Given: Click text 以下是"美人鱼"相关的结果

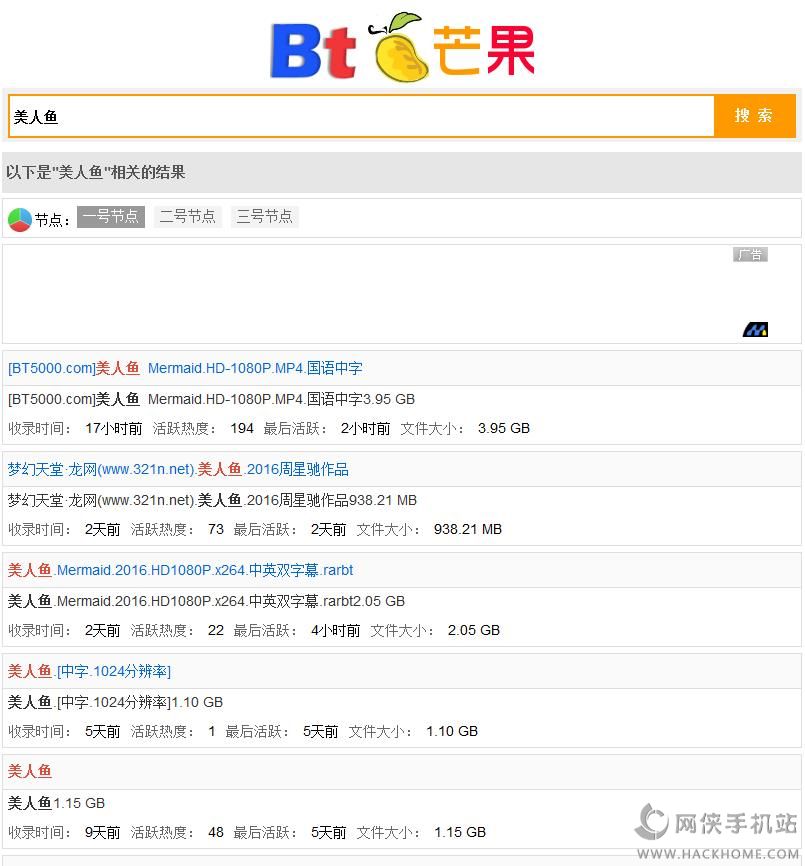Looking at the screenshot, I should tap(96, 172).
